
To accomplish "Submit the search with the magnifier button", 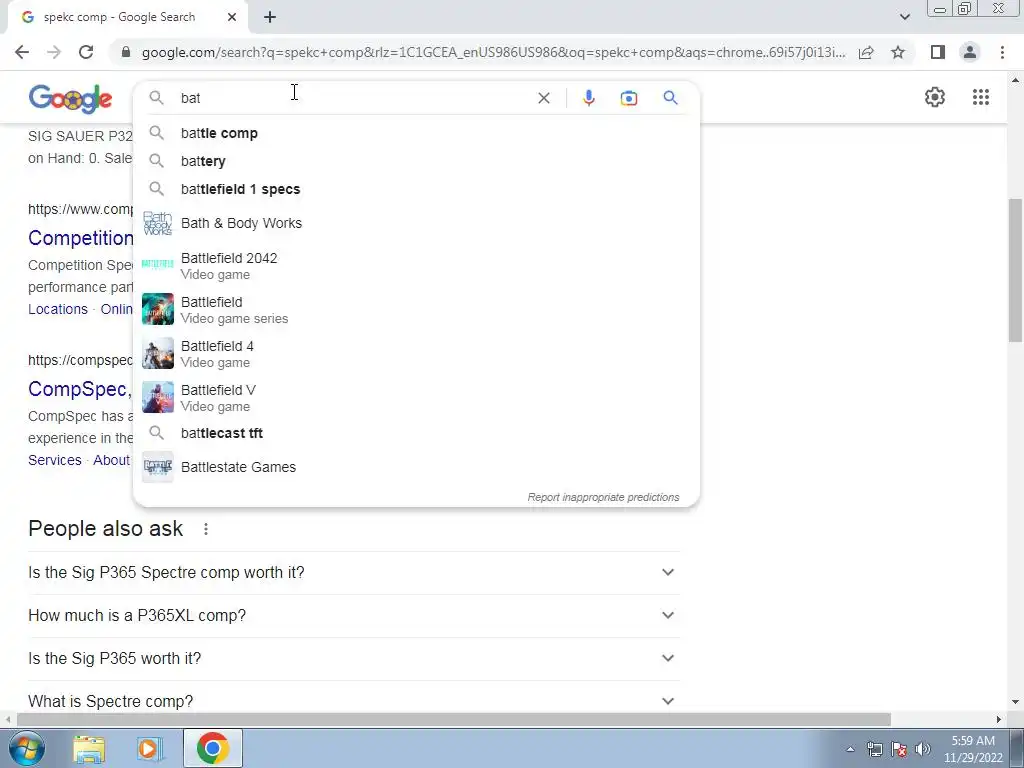I will [x=670, y=98].
